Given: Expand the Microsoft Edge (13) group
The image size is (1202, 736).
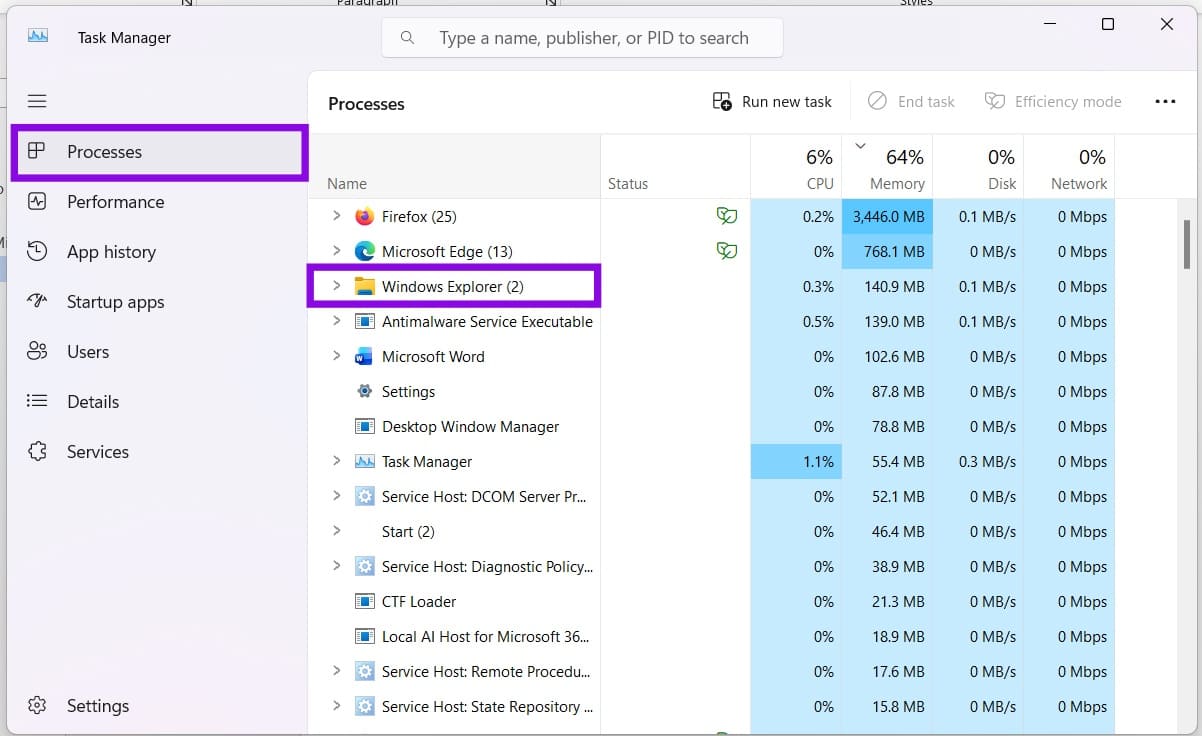Looking at the screenshot, I should (336, 251).
